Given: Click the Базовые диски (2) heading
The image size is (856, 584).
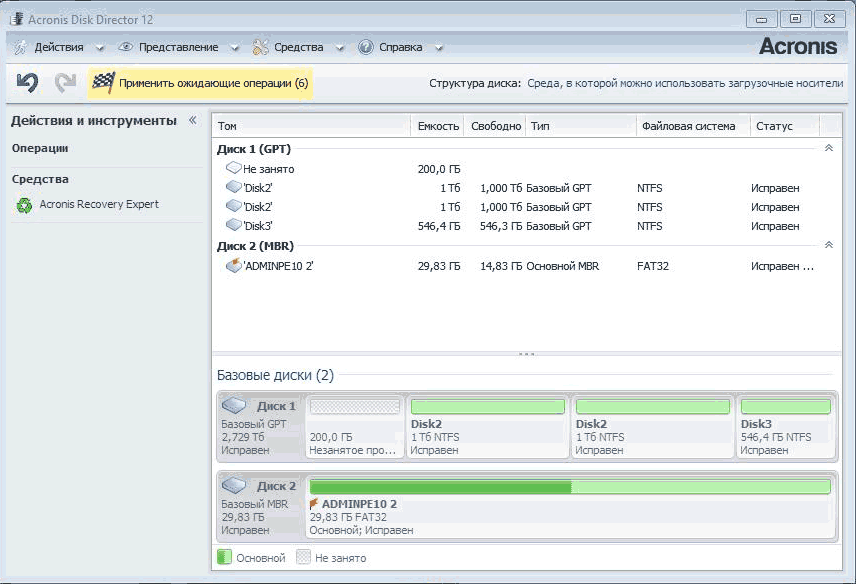Looking at the screenshot, I should tap(275, 376).
